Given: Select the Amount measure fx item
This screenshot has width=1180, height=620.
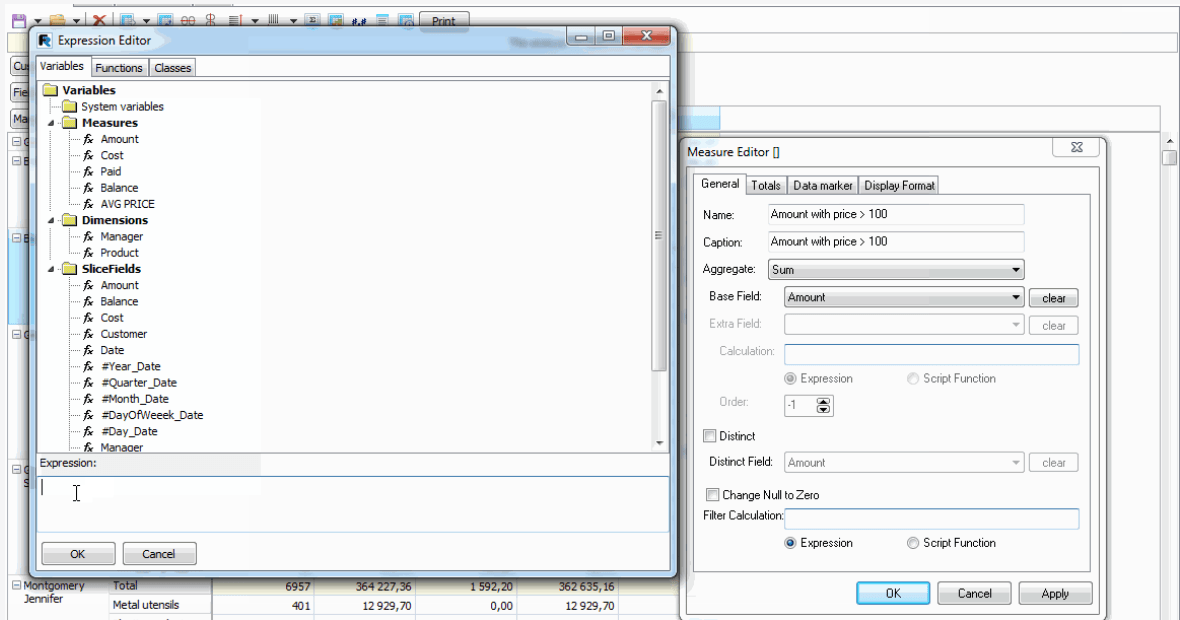Looking at the screenshot, I should (120, 139).
